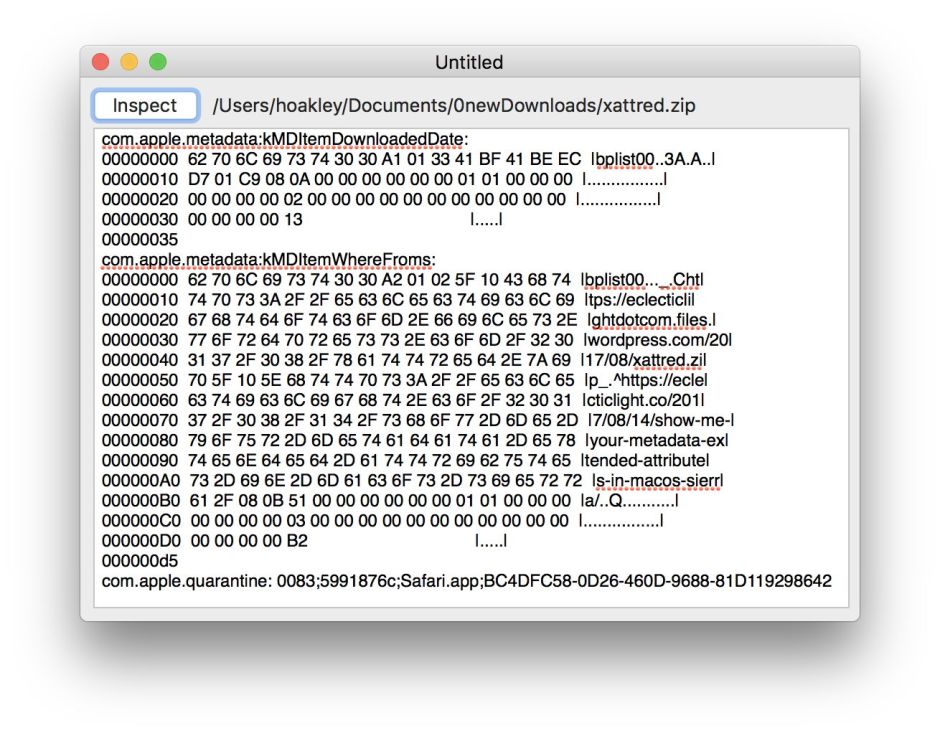Click the Untitled window title
The height and width of the screenshot is (736, 940).
pyautogui.click(x=469, y=62)
